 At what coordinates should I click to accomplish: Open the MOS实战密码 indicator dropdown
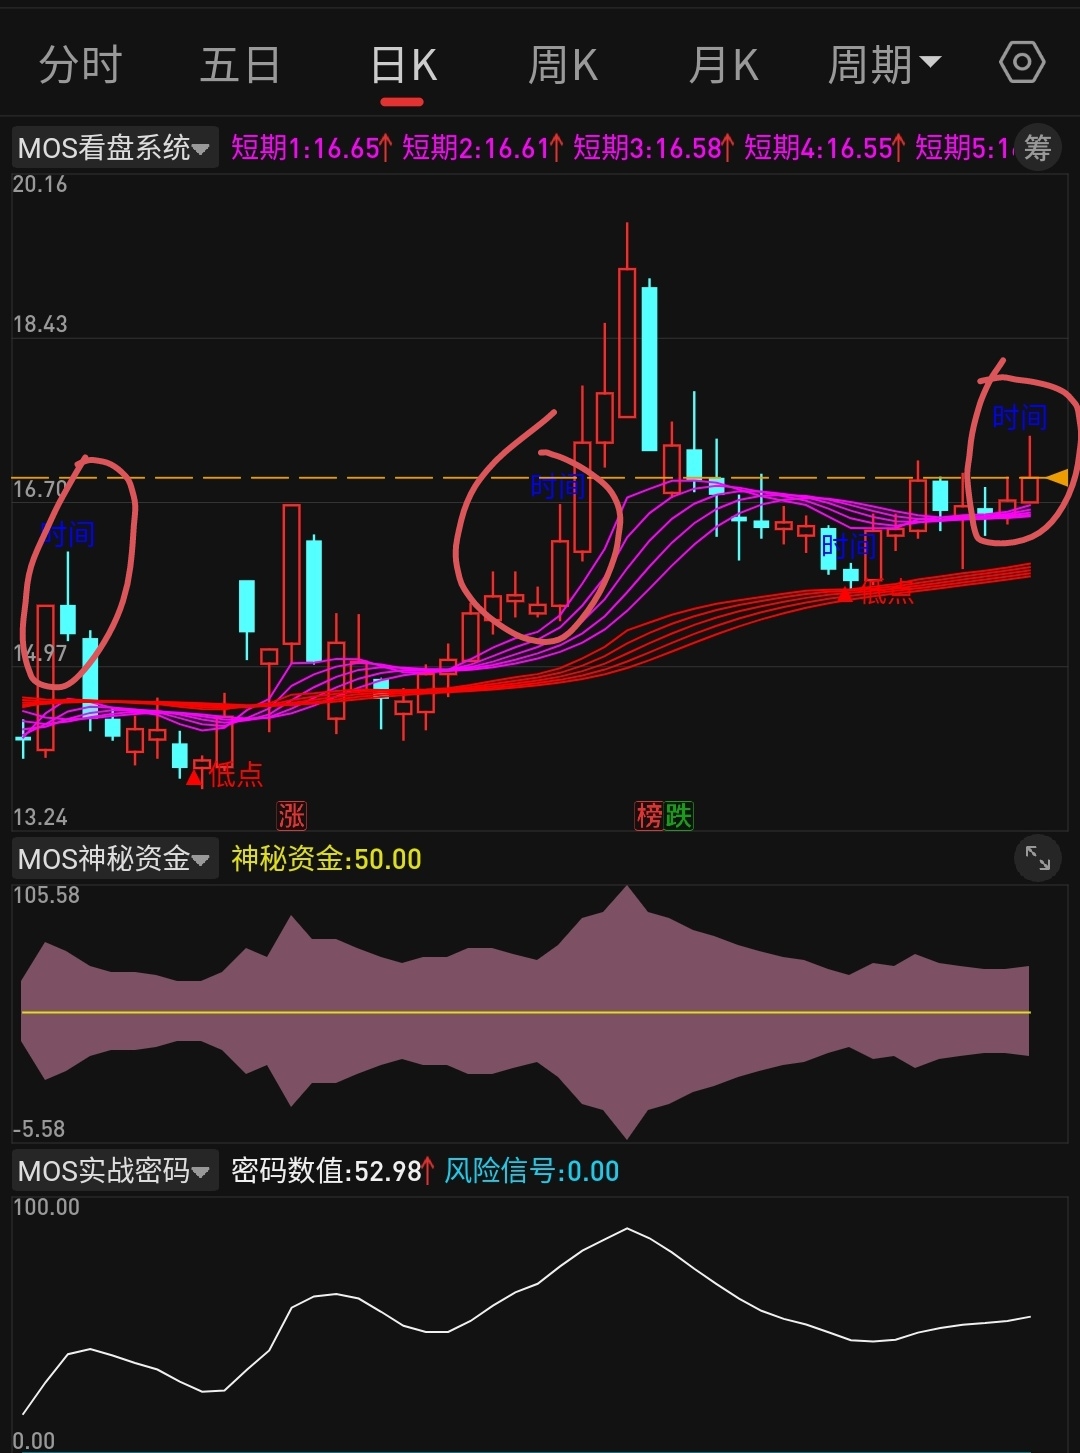[115, 1171]
